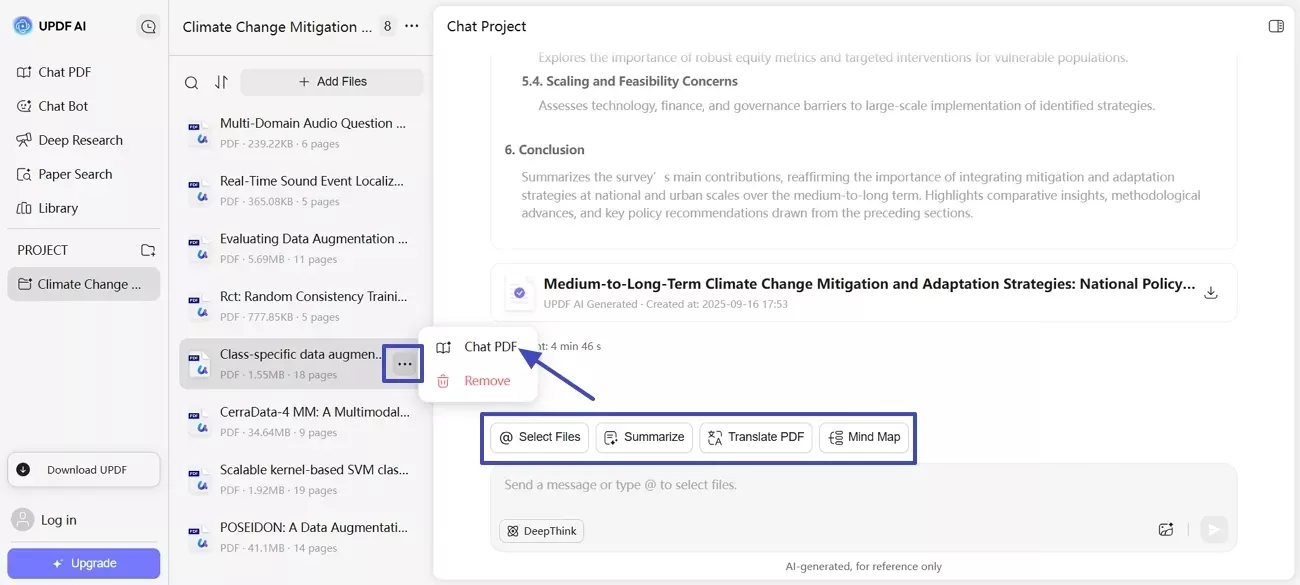Toggle the right sidebar panel icon
1300x585 pixels.
coord(1276,27)
